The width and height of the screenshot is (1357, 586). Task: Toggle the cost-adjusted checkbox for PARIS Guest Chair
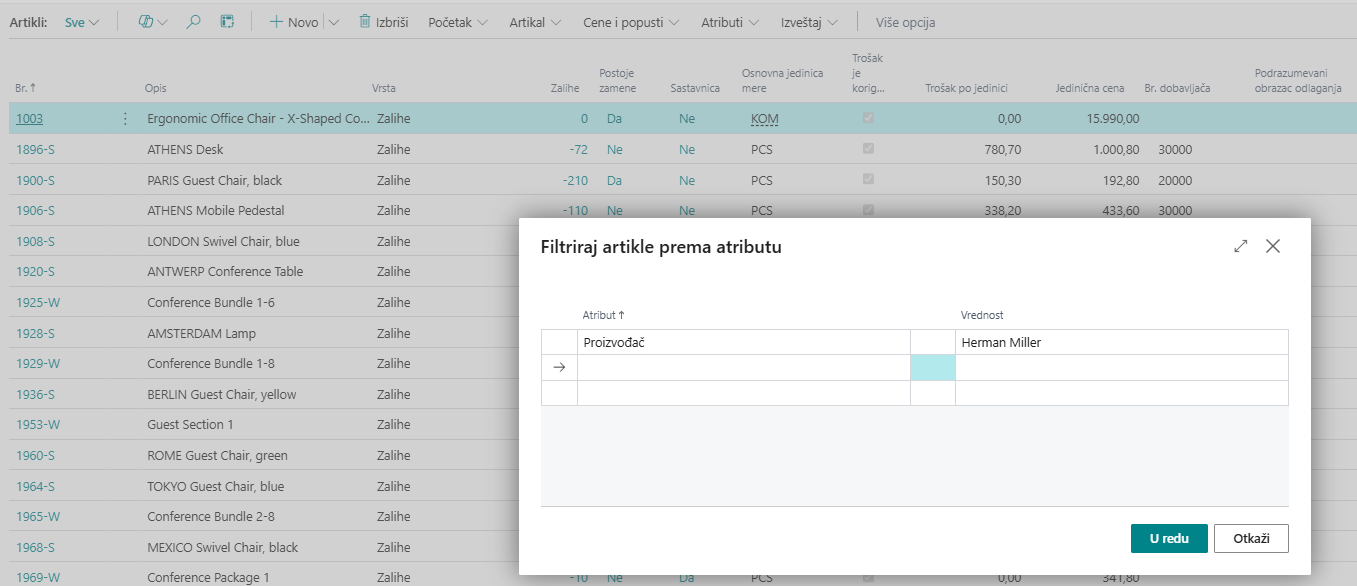[x=868, y=180]
